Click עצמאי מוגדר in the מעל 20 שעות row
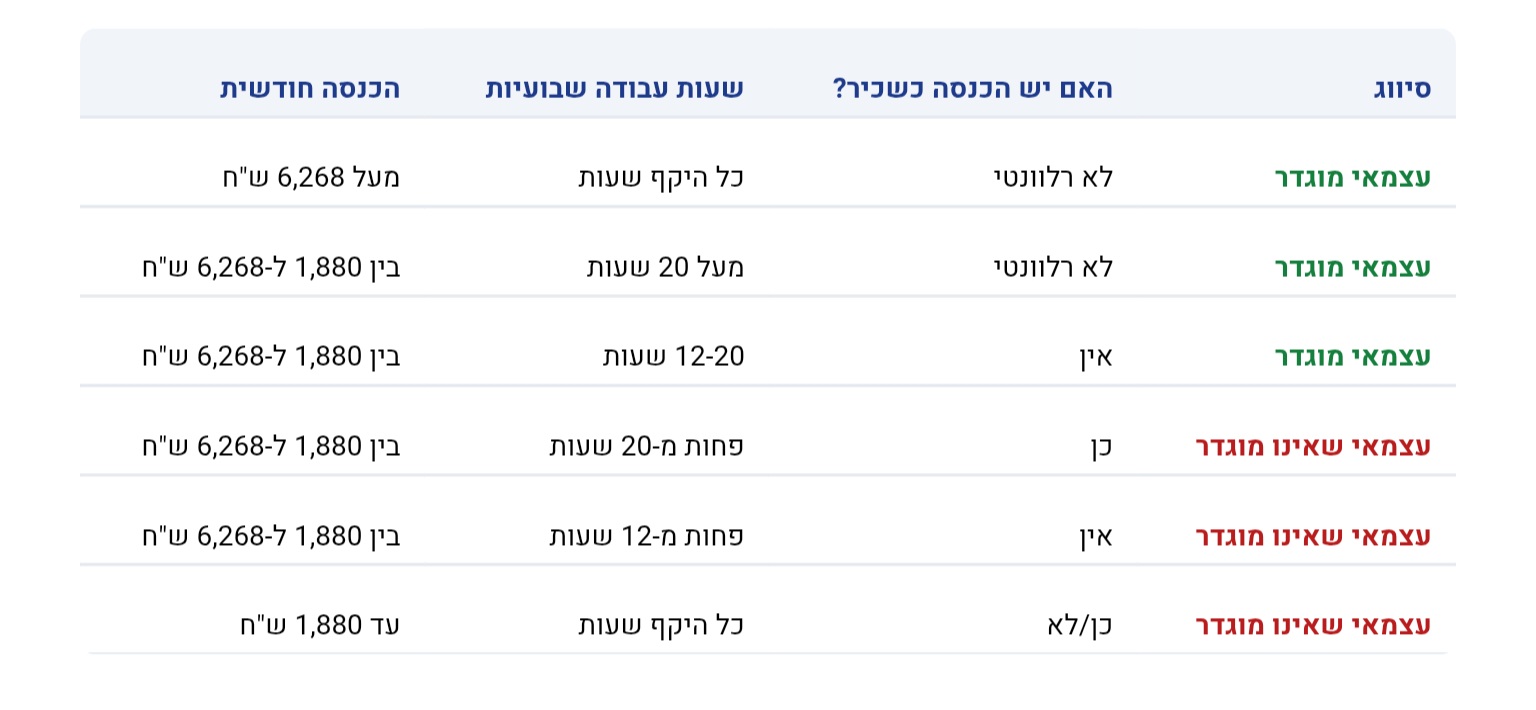 [1352, 267]
